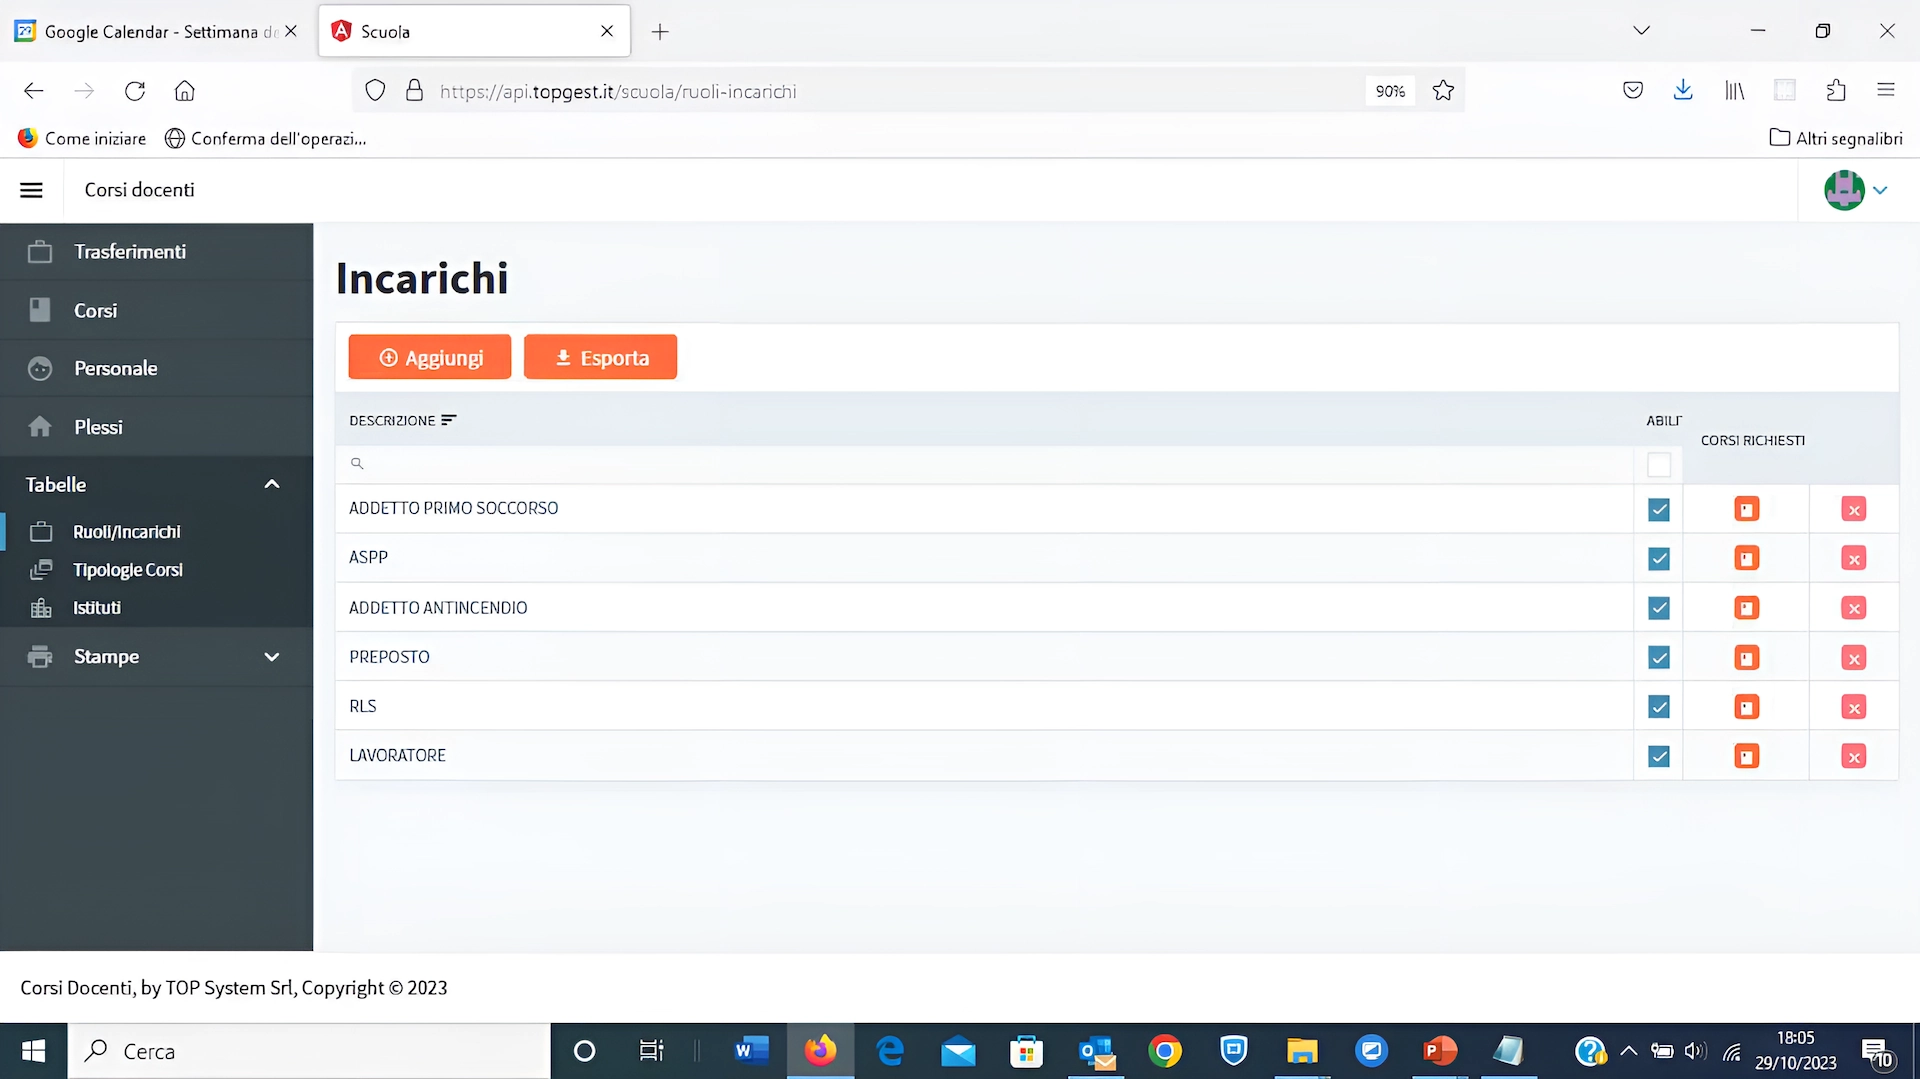
Task: Open the user avatar dropdown
Action: coord(1857,190)
